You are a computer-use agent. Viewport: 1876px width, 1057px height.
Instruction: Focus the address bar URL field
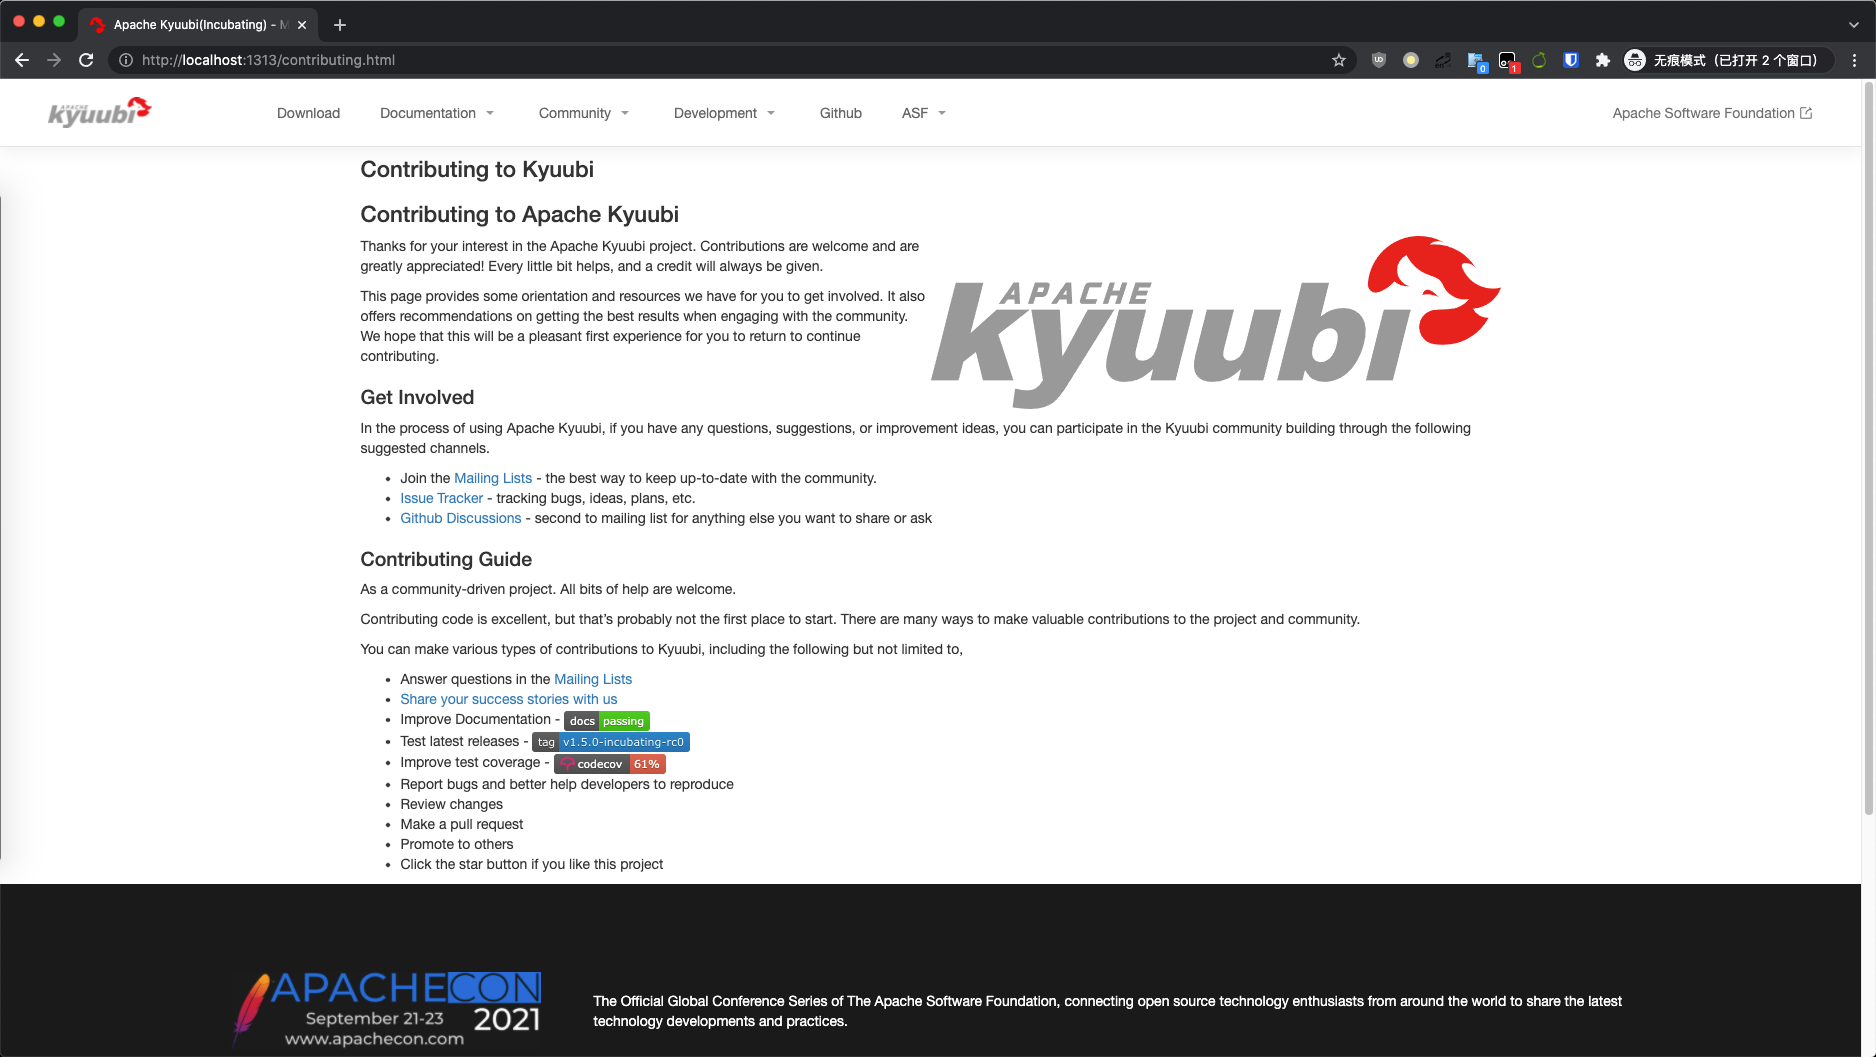(x=730, y=60)
